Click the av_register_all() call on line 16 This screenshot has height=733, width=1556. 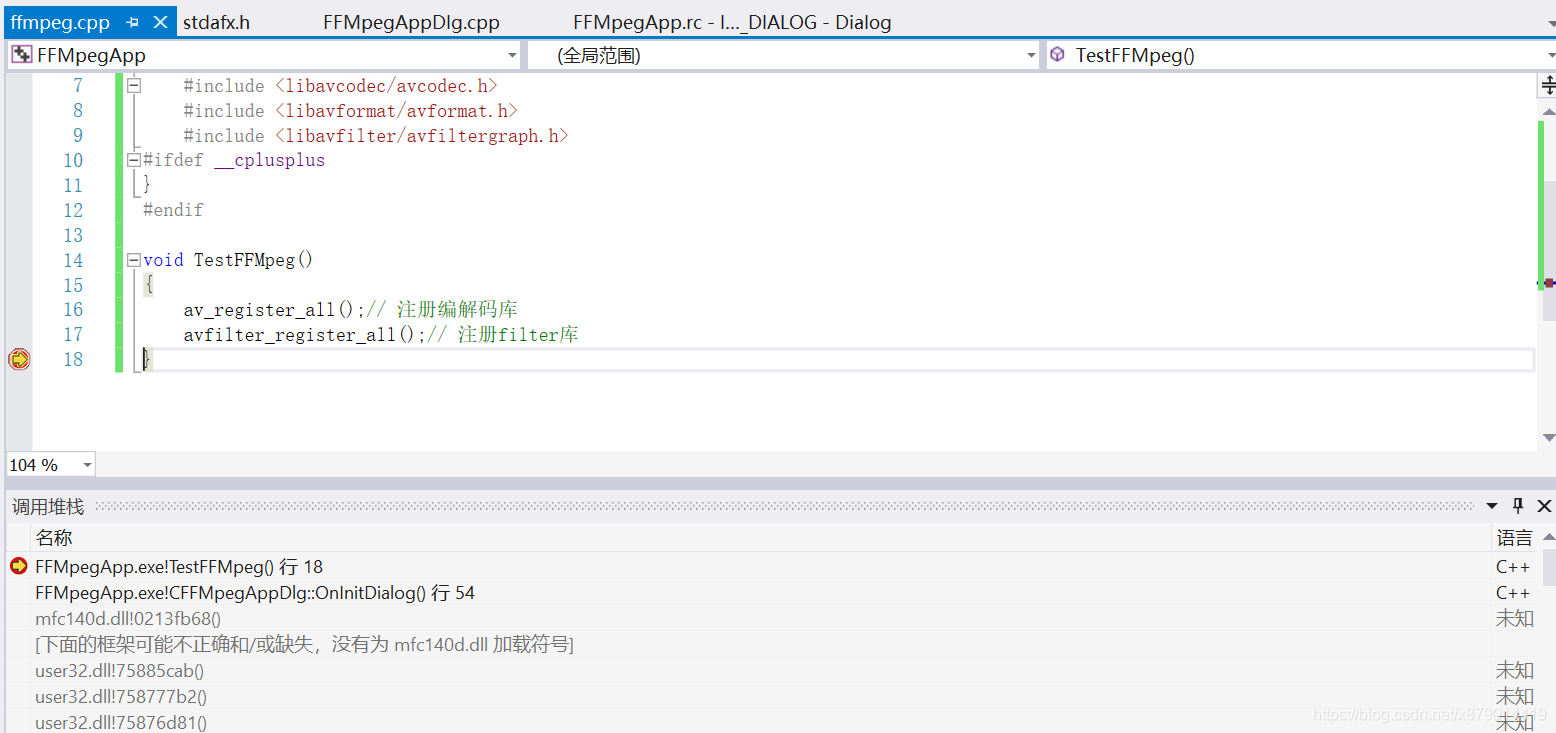(x=275, y=310)
